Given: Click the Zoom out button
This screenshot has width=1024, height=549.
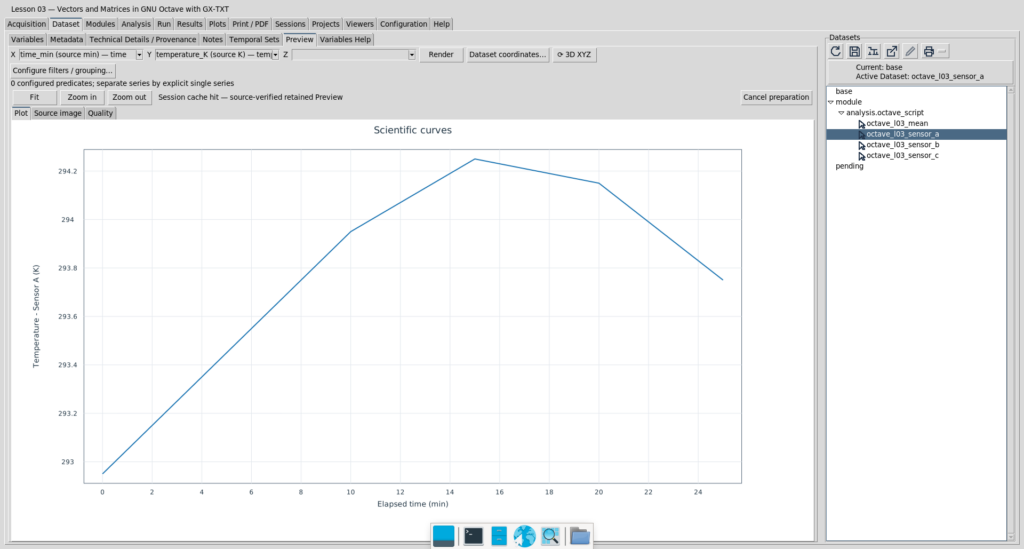Looking at the screenshot, I should coord(129,97).
